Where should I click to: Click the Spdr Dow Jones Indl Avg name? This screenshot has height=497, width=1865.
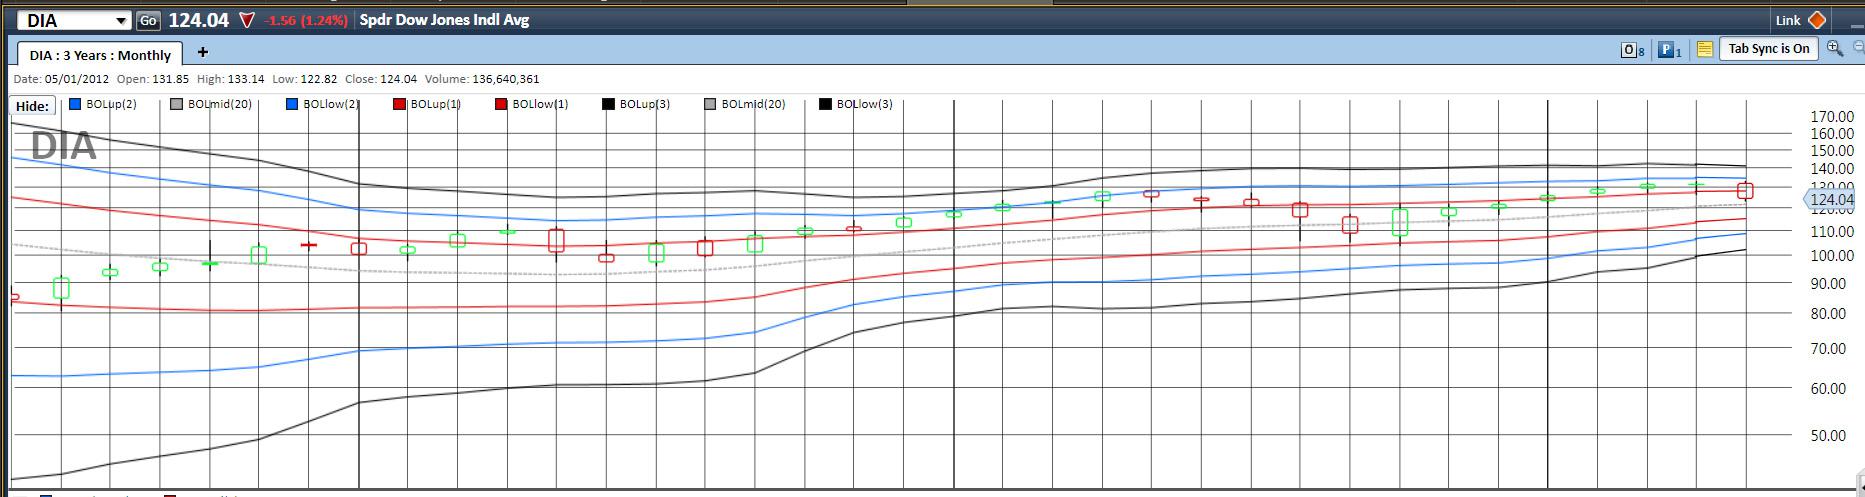point(444,20)
